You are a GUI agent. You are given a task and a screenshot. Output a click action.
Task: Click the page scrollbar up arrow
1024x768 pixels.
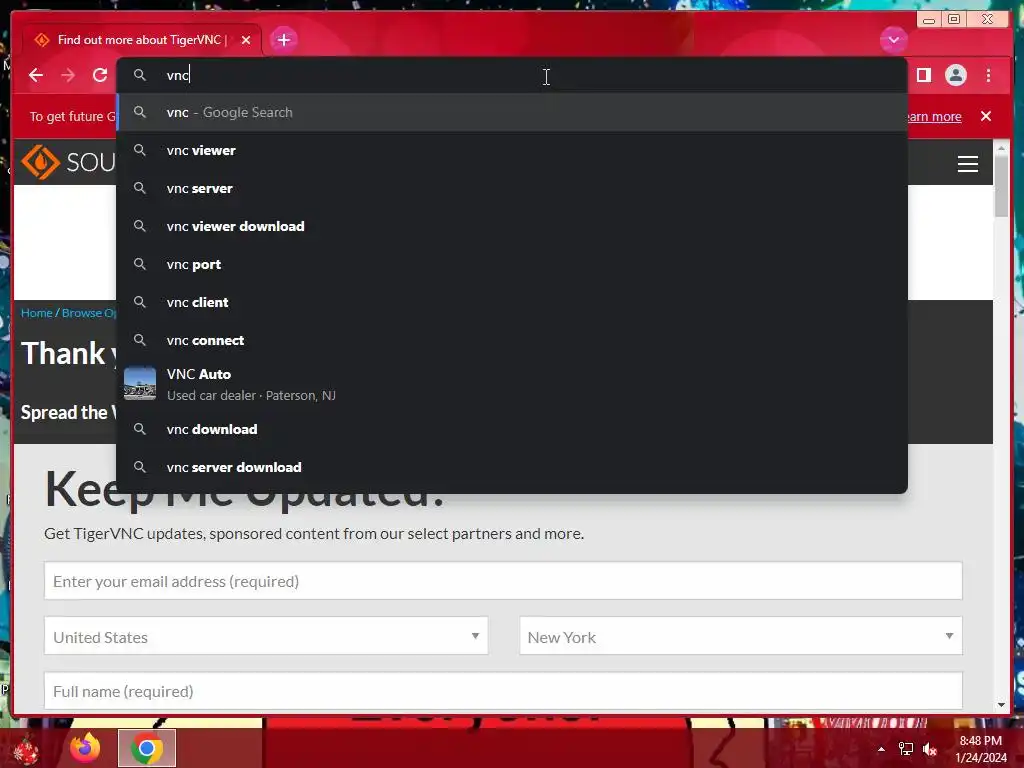tap(1002, 149)
